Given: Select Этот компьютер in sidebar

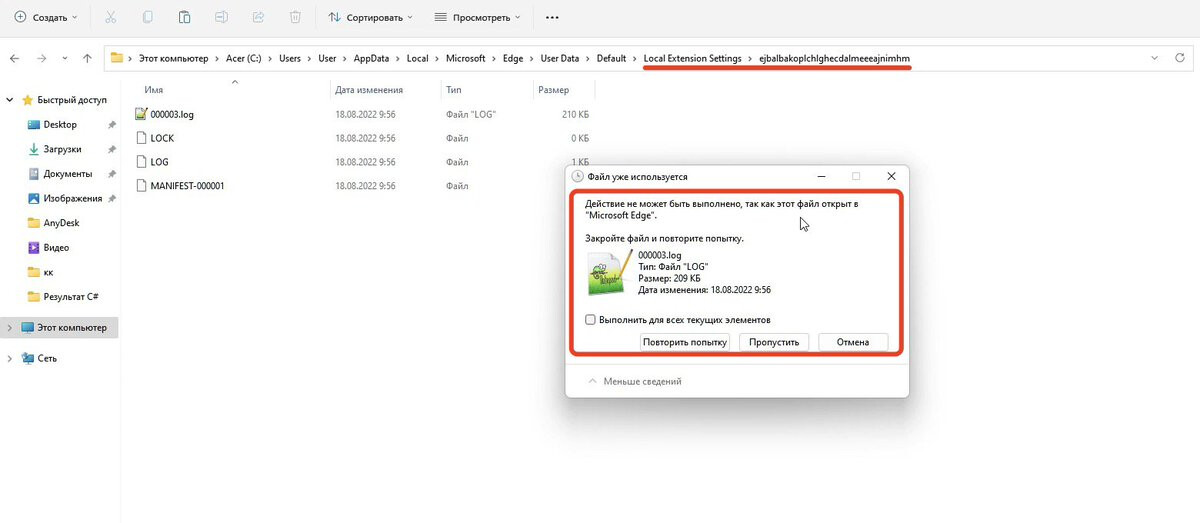Looking at the screenshot, I should point(72,328).
